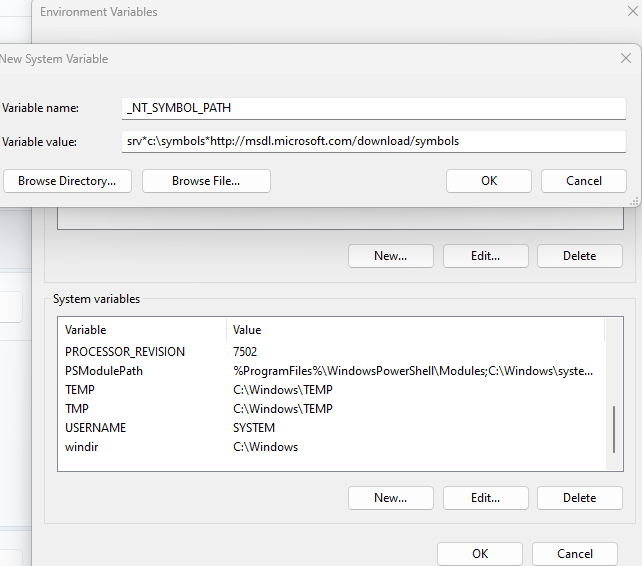This screenshot has height=566, width=642.
Task: Open Browse File dialog
Action: 206,181
